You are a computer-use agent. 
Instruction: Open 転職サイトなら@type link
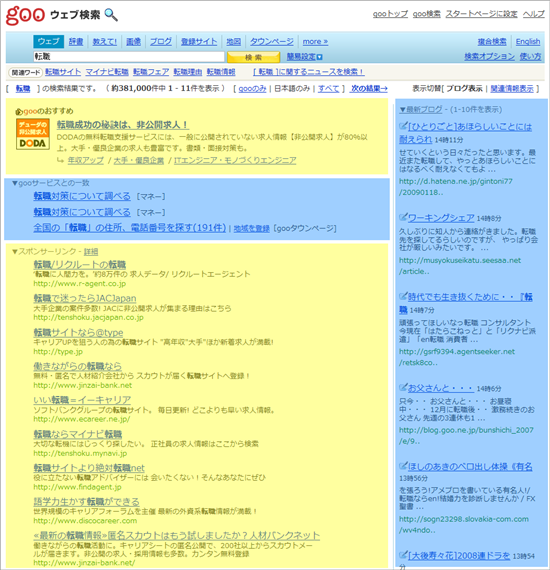(78, 333)
